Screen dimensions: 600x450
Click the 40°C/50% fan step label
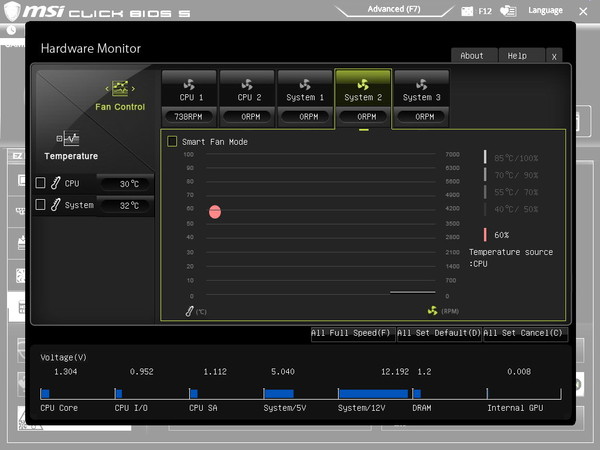click(x=516, y=209)
